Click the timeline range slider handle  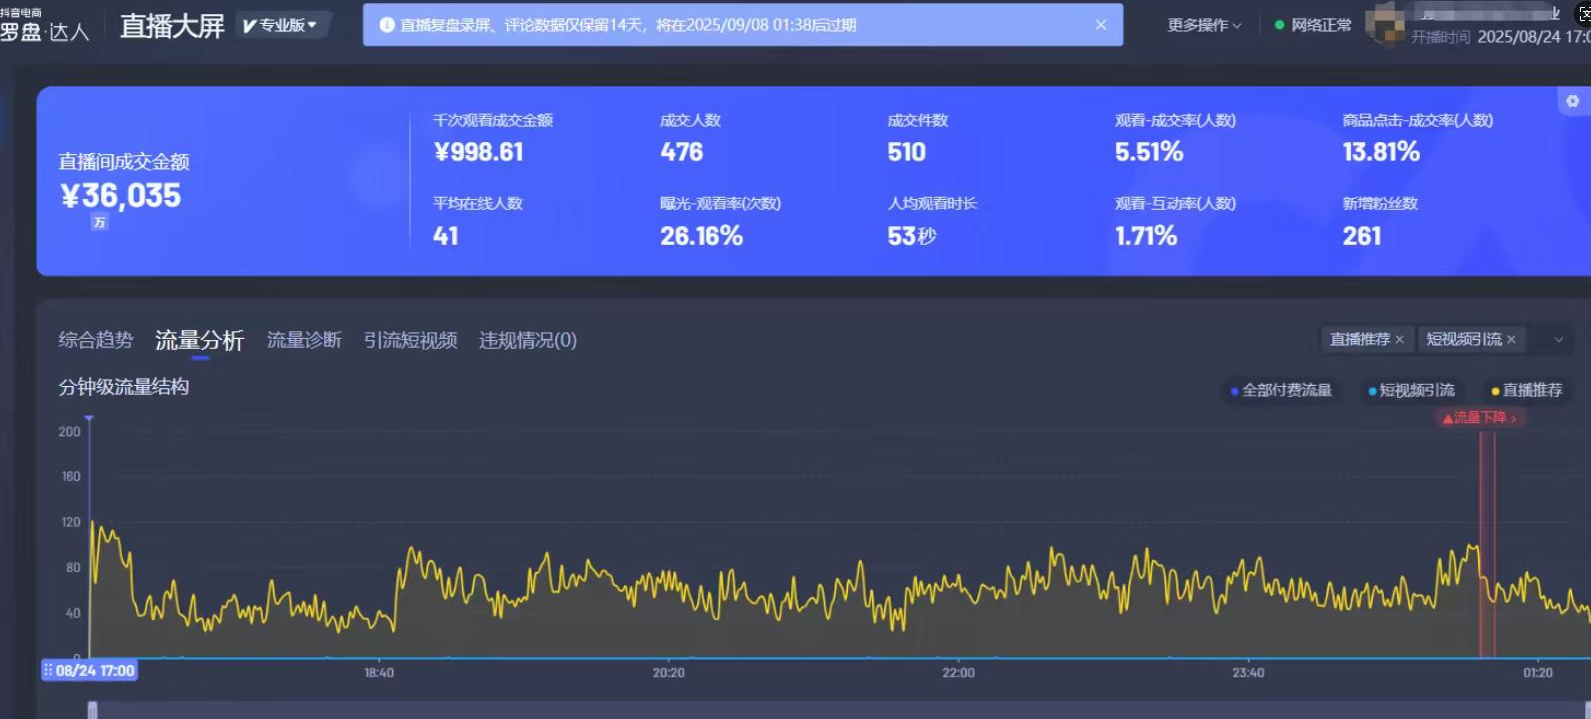[92, 710]
